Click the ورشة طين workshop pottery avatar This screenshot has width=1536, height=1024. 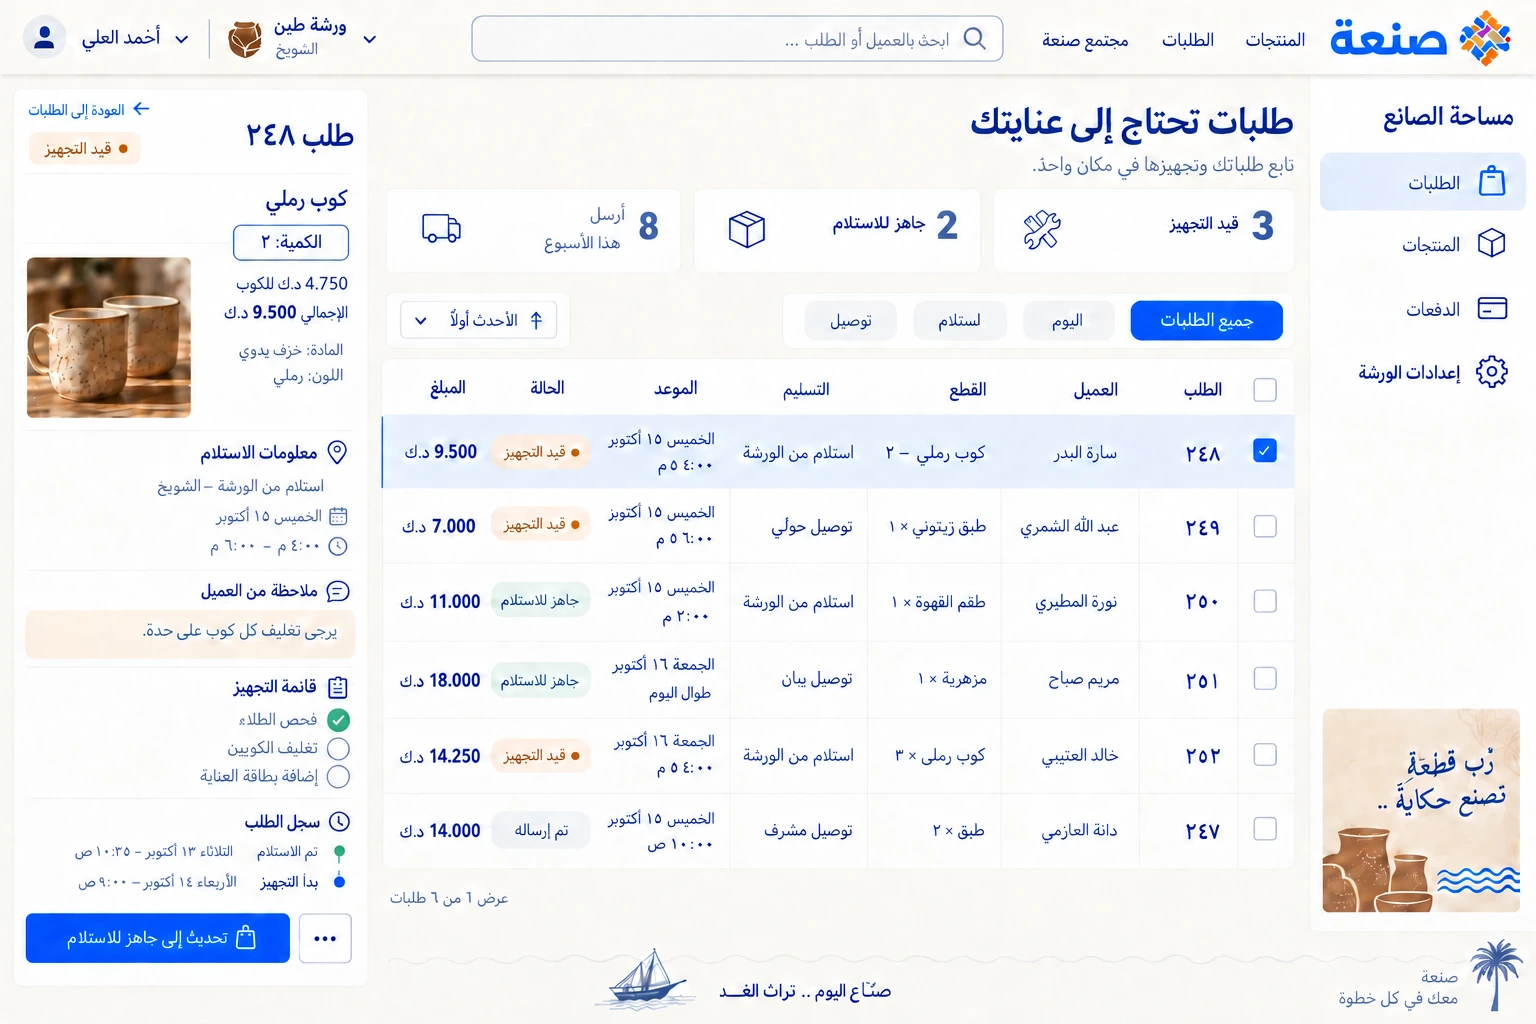(x=245, y=39)
